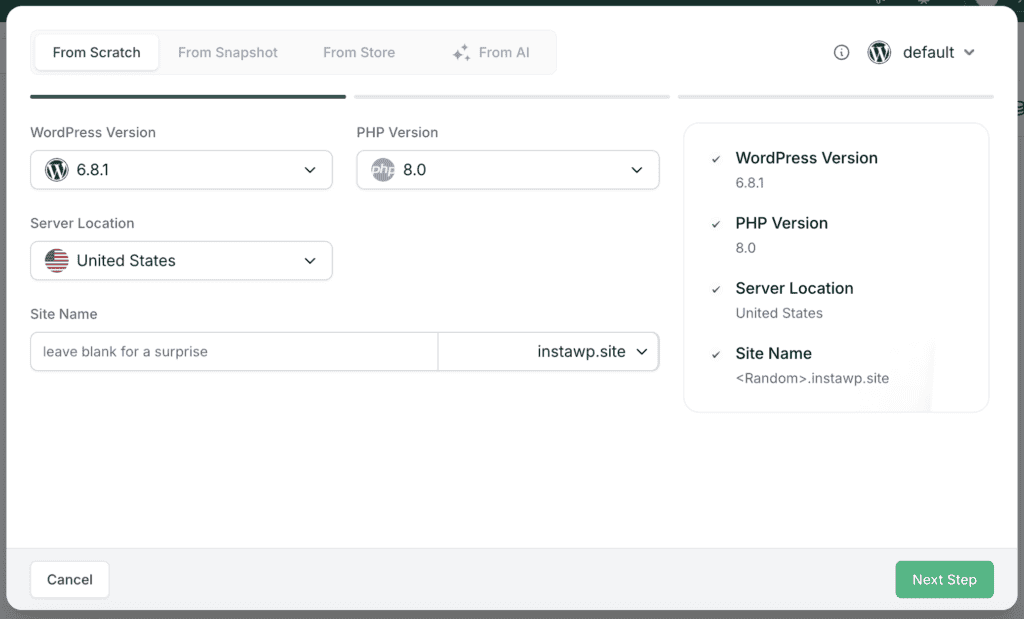Click the United States flag icon
Viewport: 1024px width, 619px height.
[x=57, y=261]
